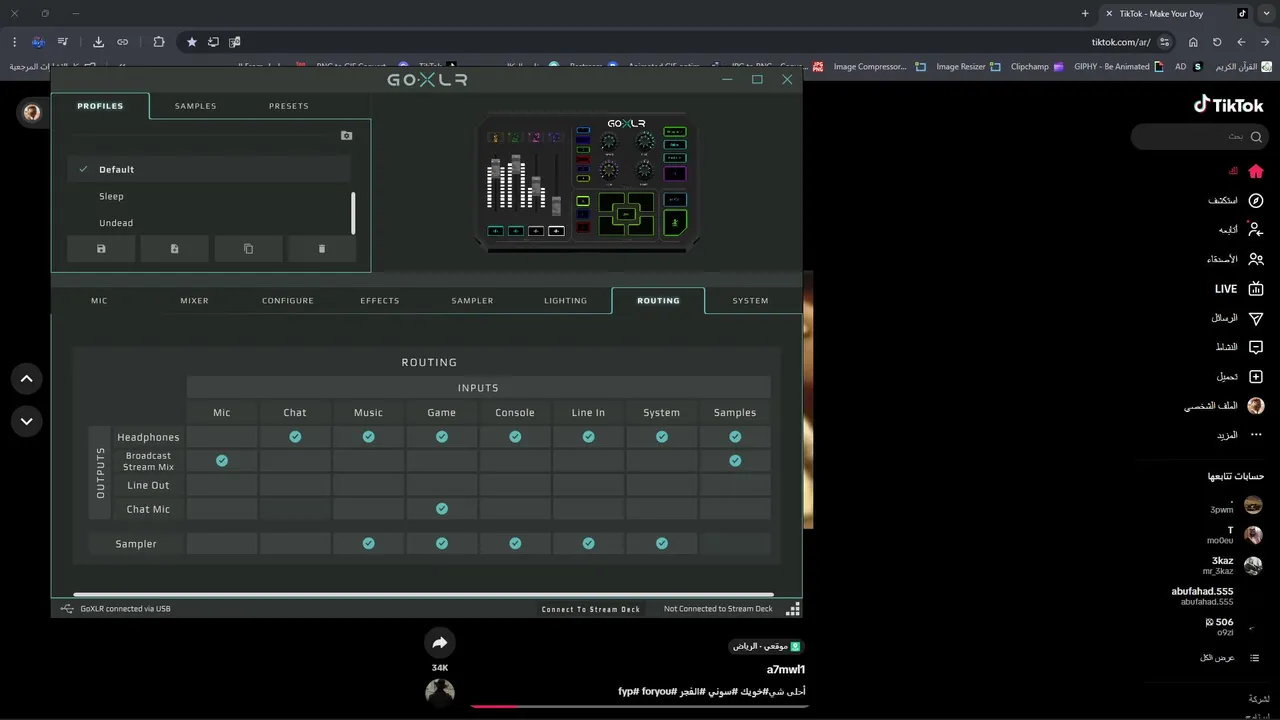This screenshot has width=1280, height=720.
Task: Enable Music routing to Line Out
Action: [368, 485]
